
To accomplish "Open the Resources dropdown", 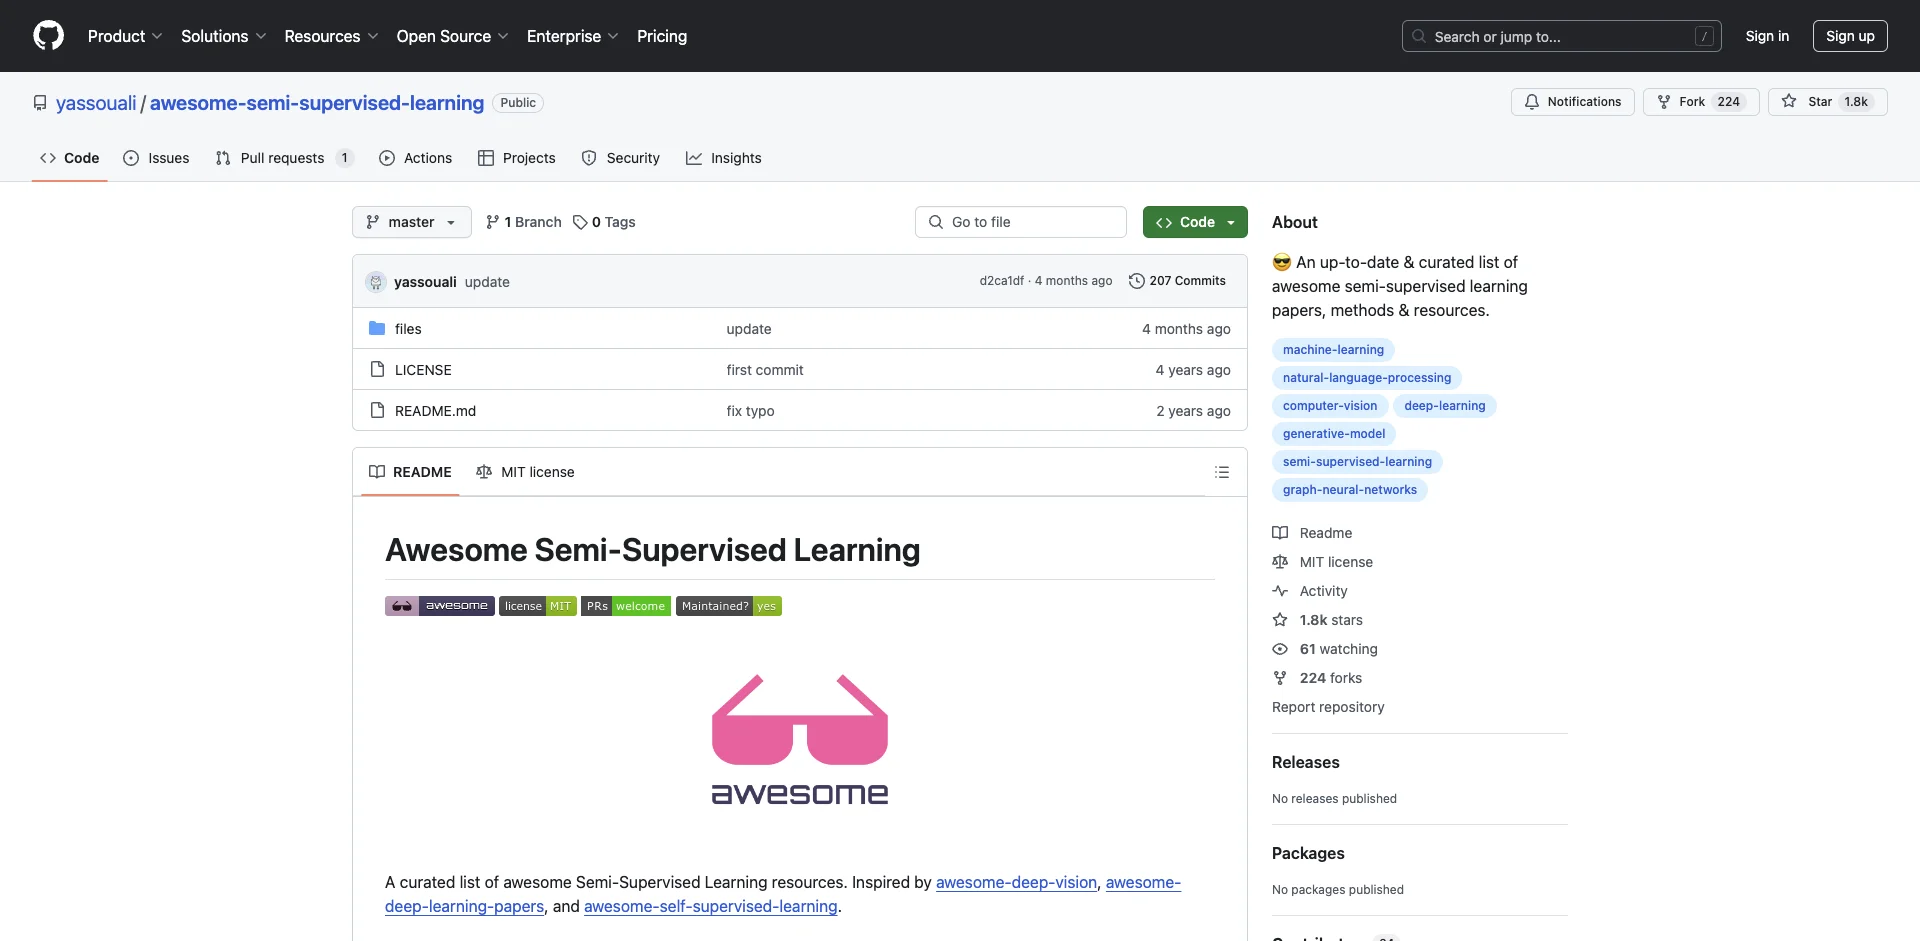I will click(x=331, y=36).
